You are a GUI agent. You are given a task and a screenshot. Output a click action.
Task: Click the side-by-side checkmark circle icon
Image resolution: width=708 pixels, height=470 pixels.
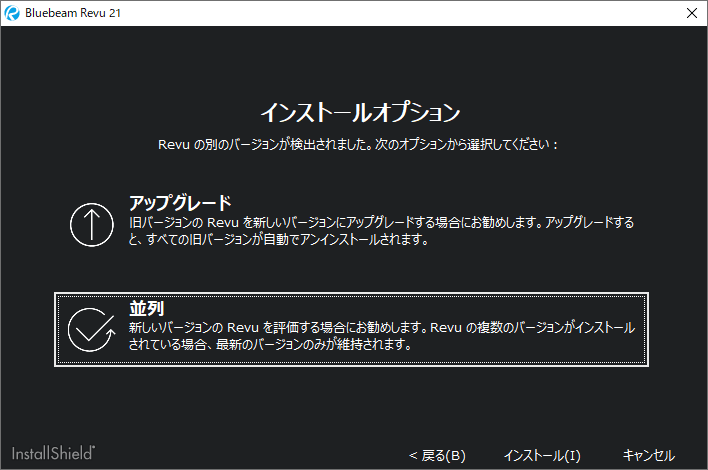[x=92, y=330]
